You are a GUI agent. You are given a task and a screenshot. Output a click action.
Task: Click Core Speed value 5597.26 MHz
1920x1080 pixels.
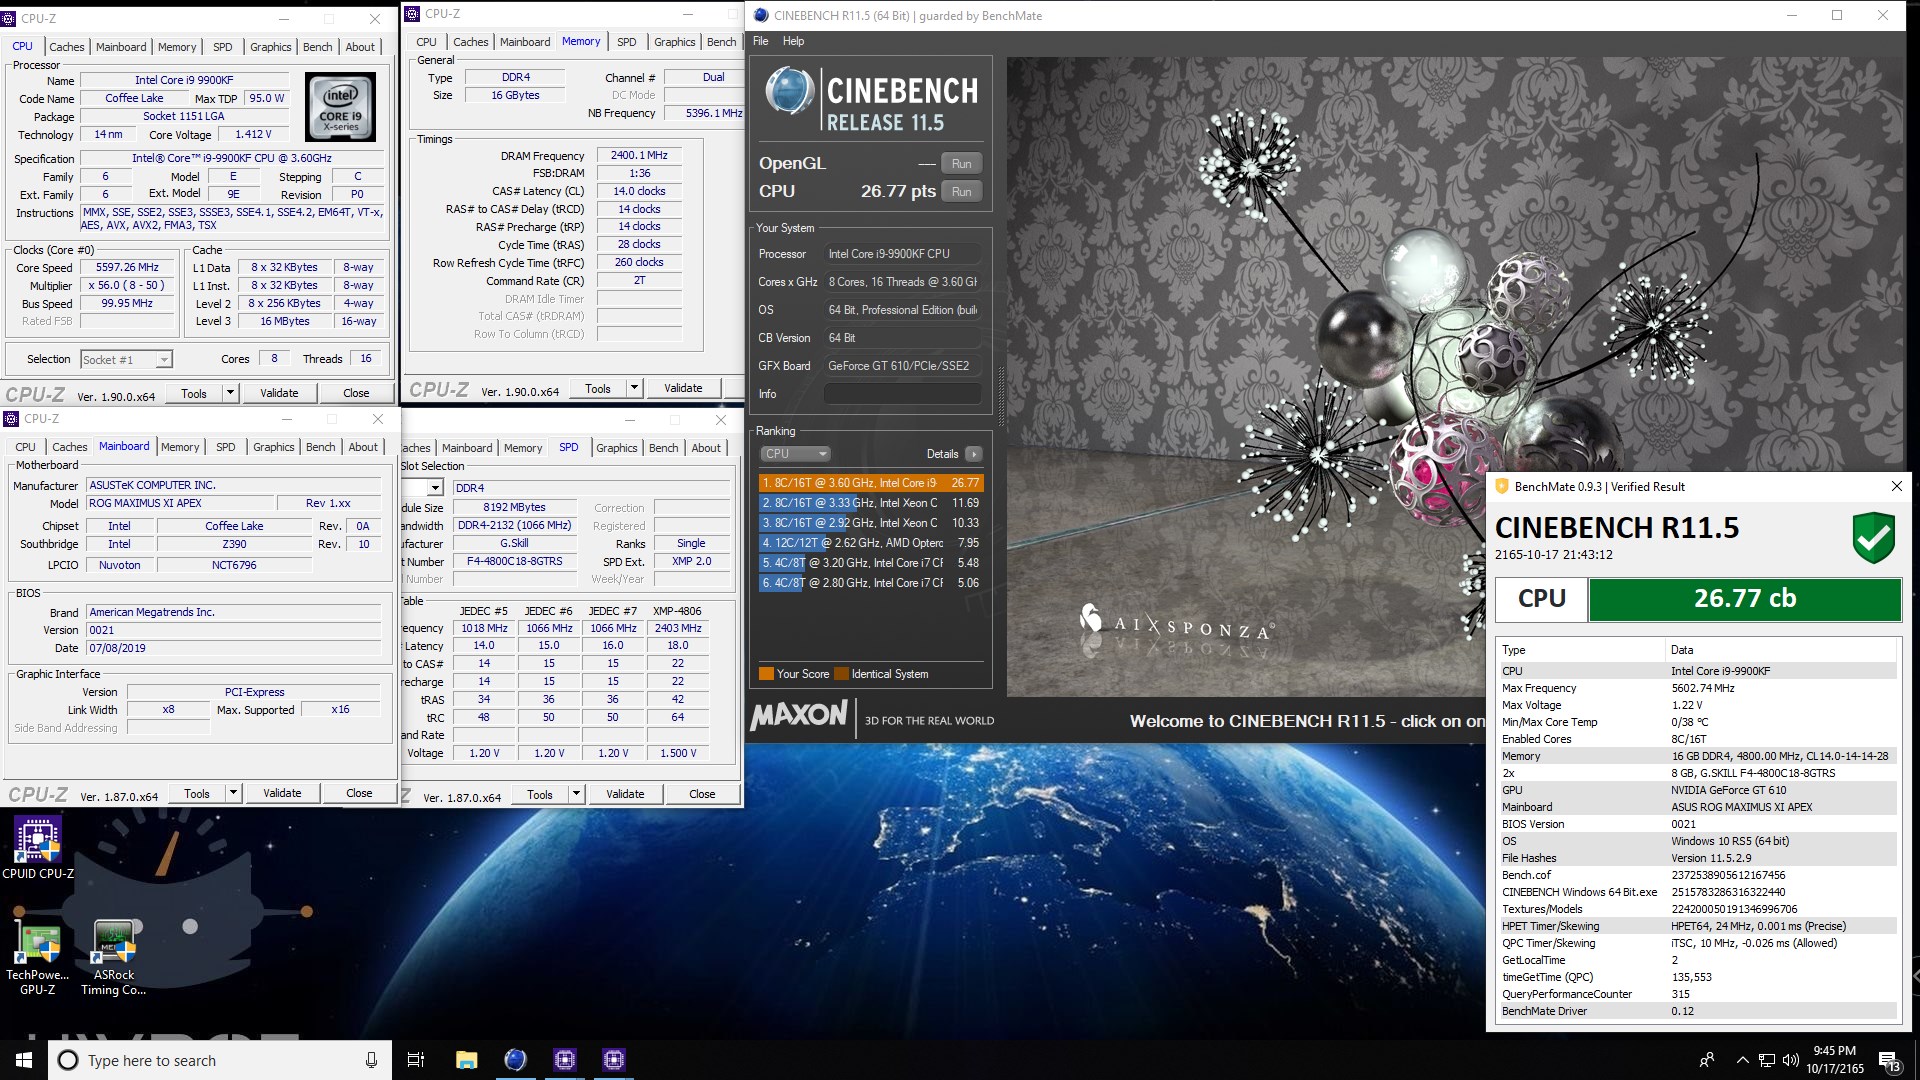127,268
